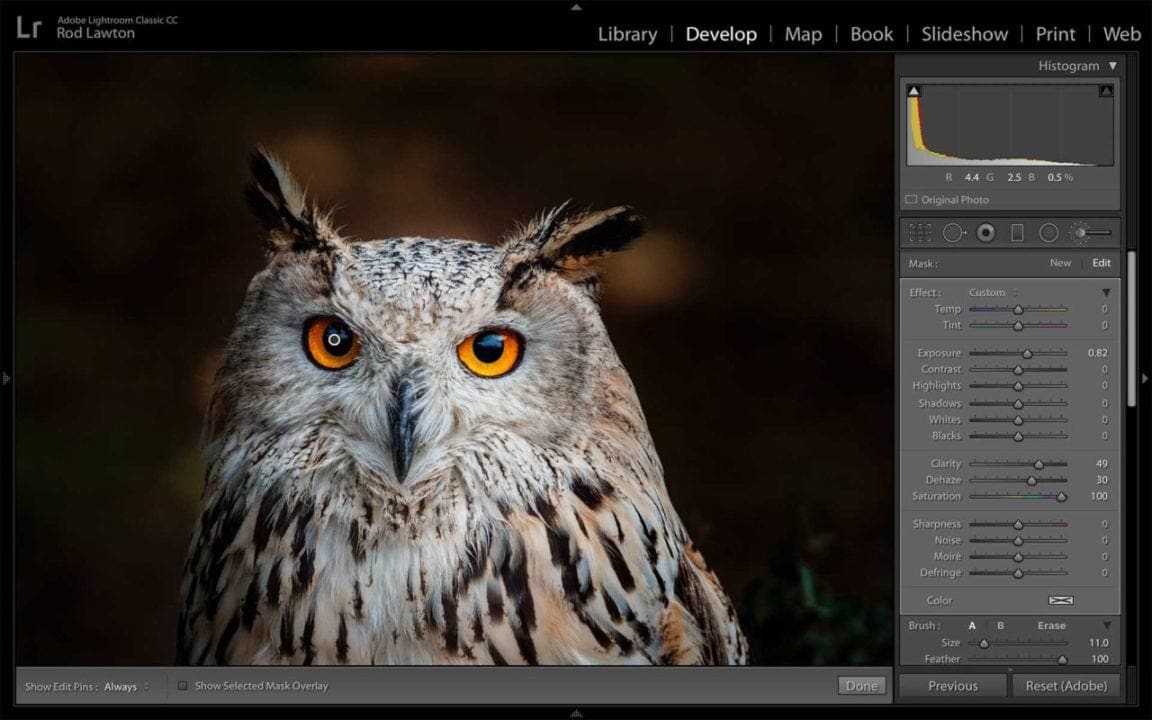The image size is (1152, 720).
Task: Click the Clarity slider handle
Action: (1039, 464)
